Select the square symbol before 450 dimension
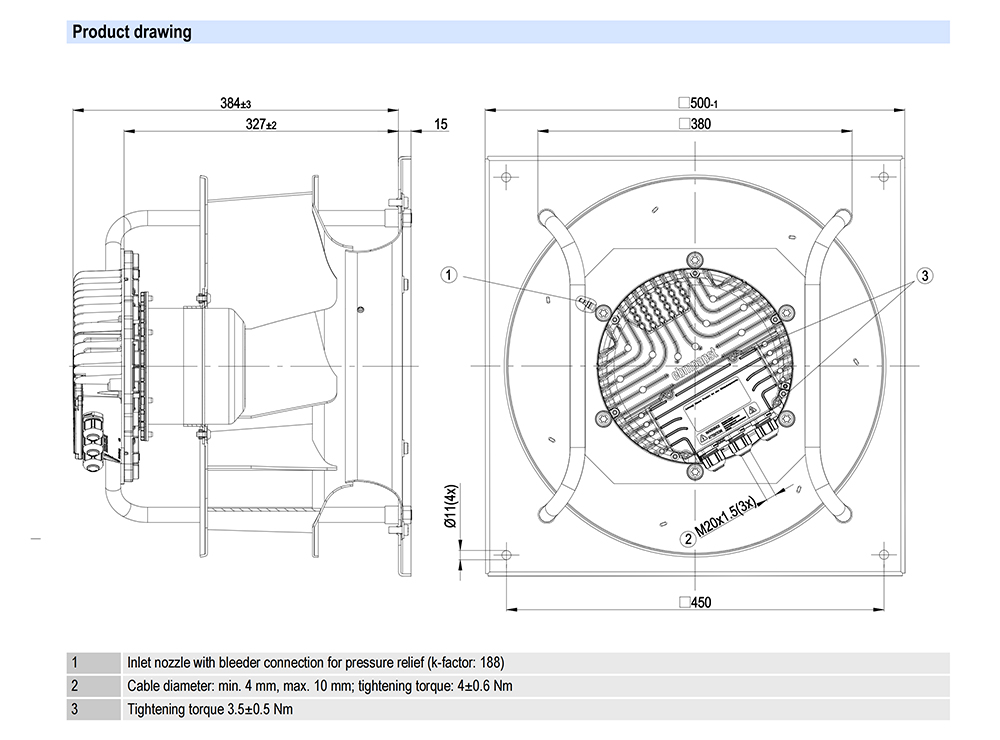Image resolution: width=1000 pixels, height=740 pixels. (x=685, y=602)
